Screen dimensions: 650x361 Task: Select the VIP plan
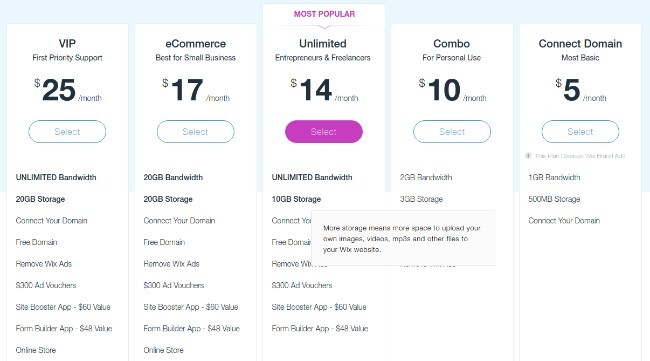pyautogui.click(x=67, y=132)
